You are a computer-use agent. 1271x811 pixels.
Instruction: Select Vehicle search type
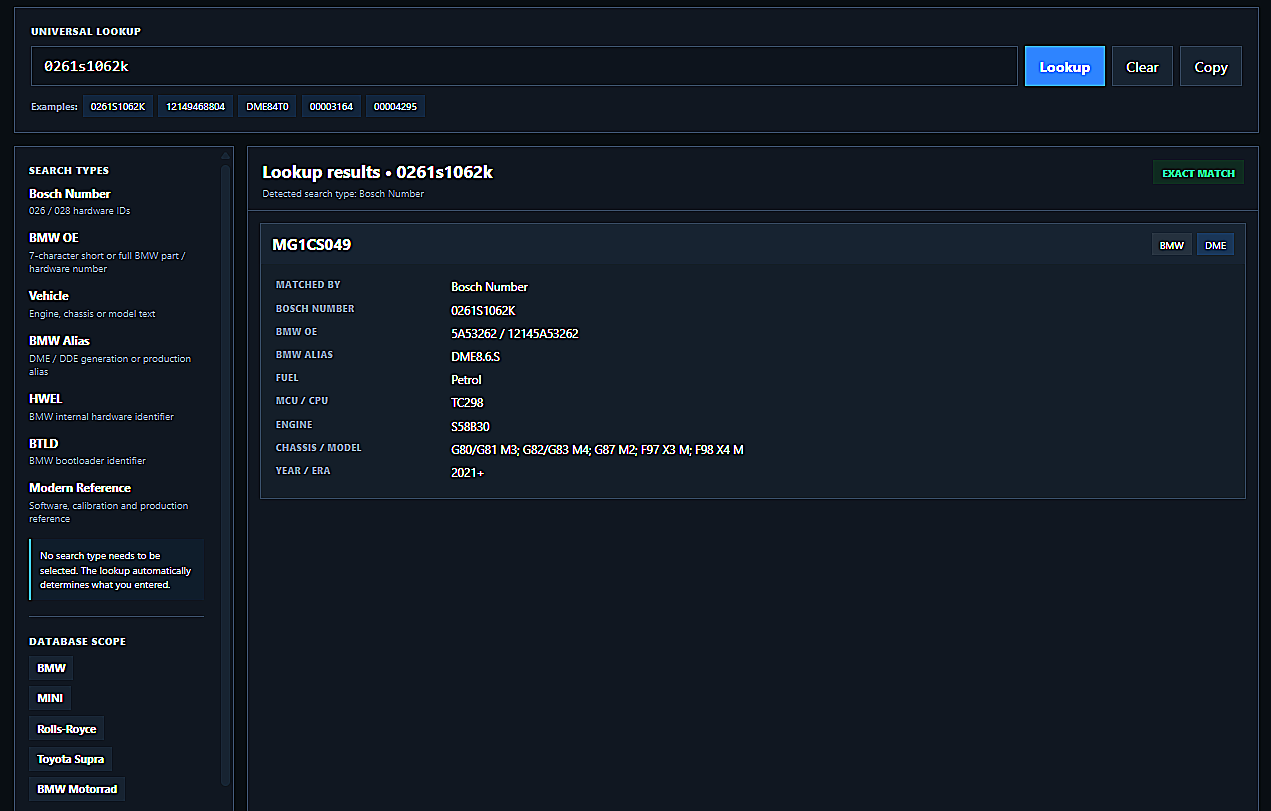tap(49, 296)
